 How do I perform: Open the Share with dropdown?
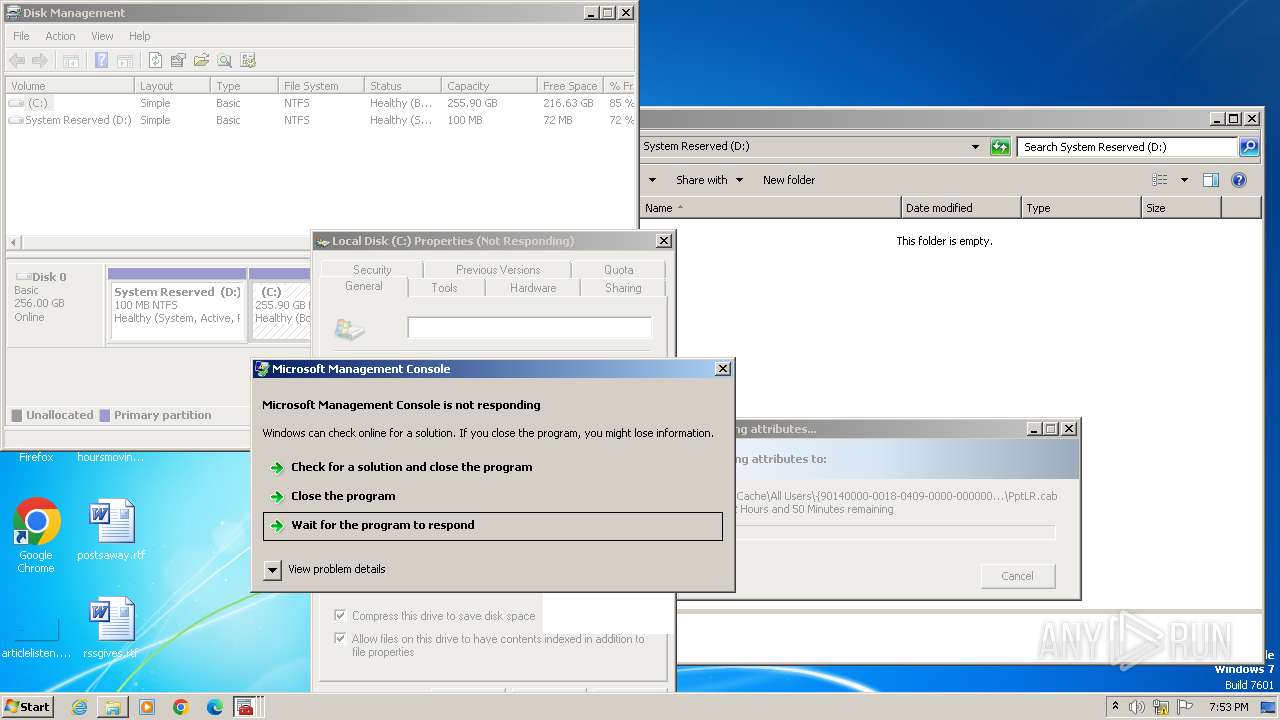click(x=709, y=180)
